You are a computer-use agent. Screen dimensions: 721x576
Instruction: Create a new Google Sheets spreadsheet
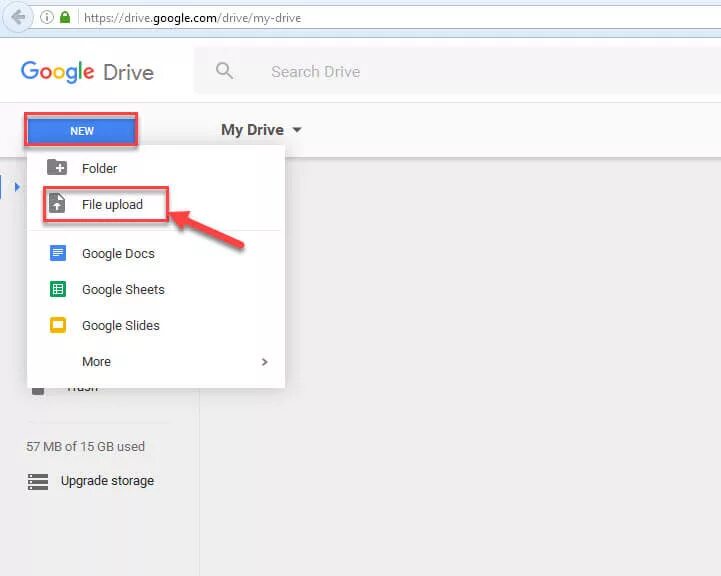[156, 289]
